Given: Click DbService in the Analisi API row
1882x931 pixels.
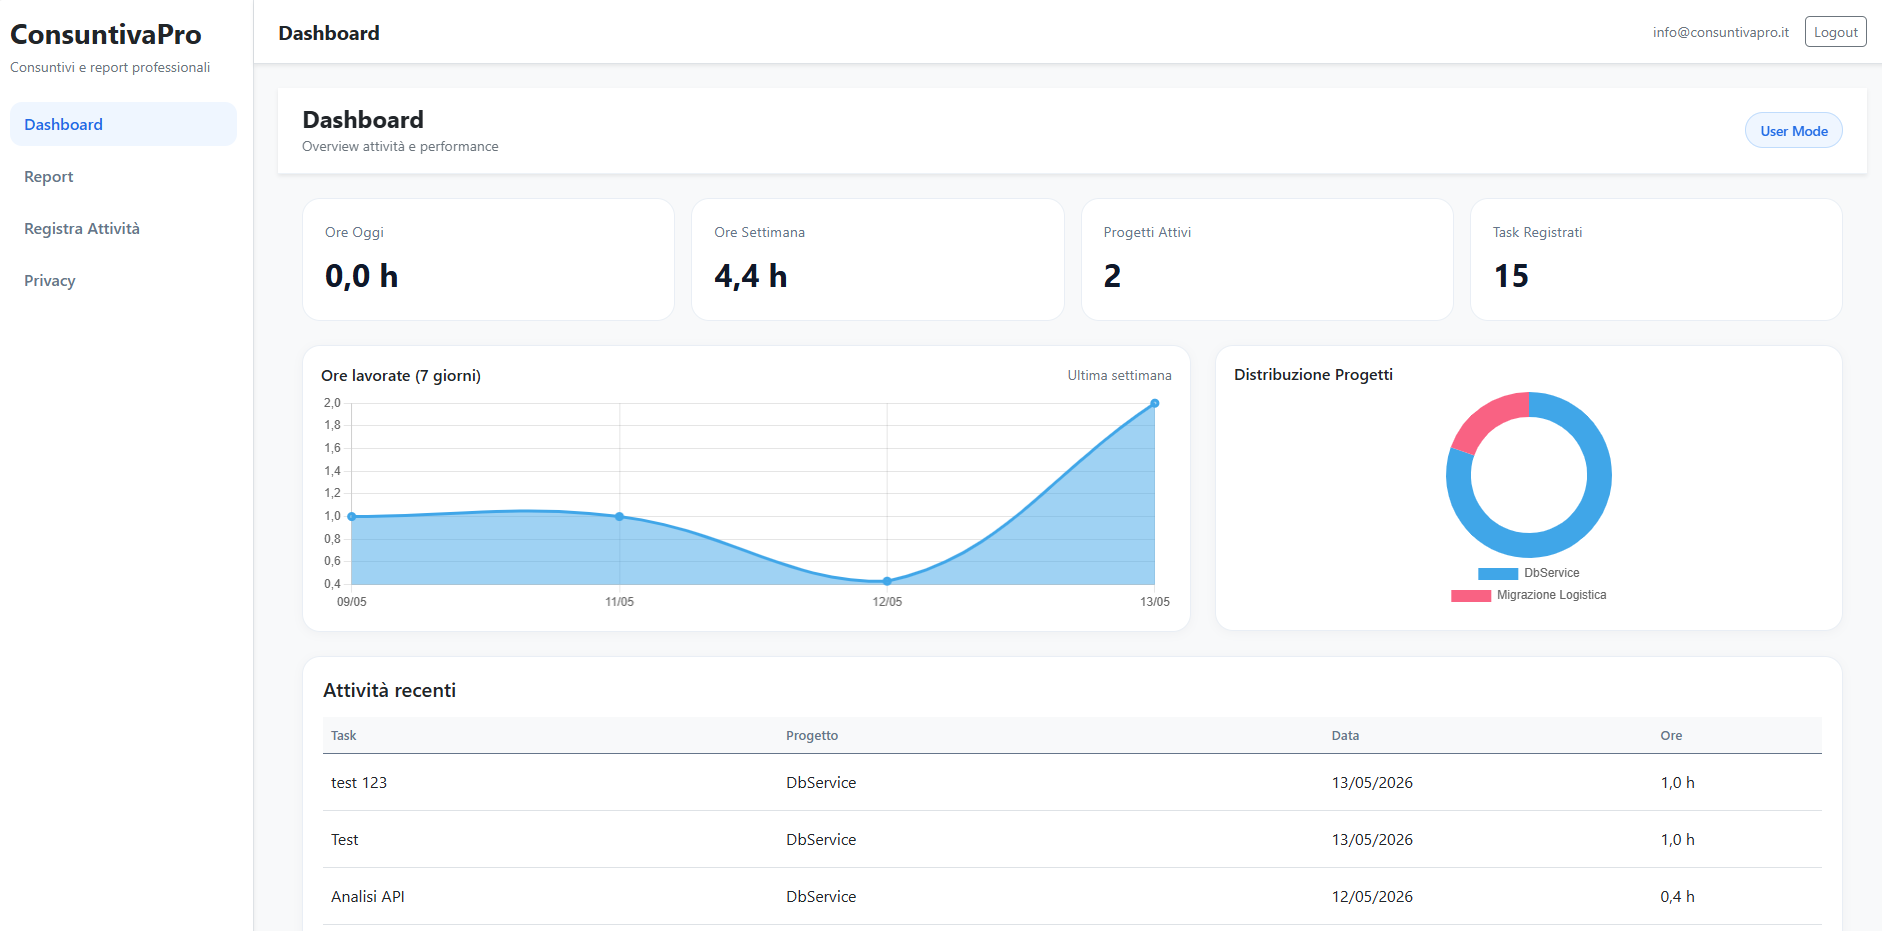Looking at the screenshot, I should tap(821, 896).
